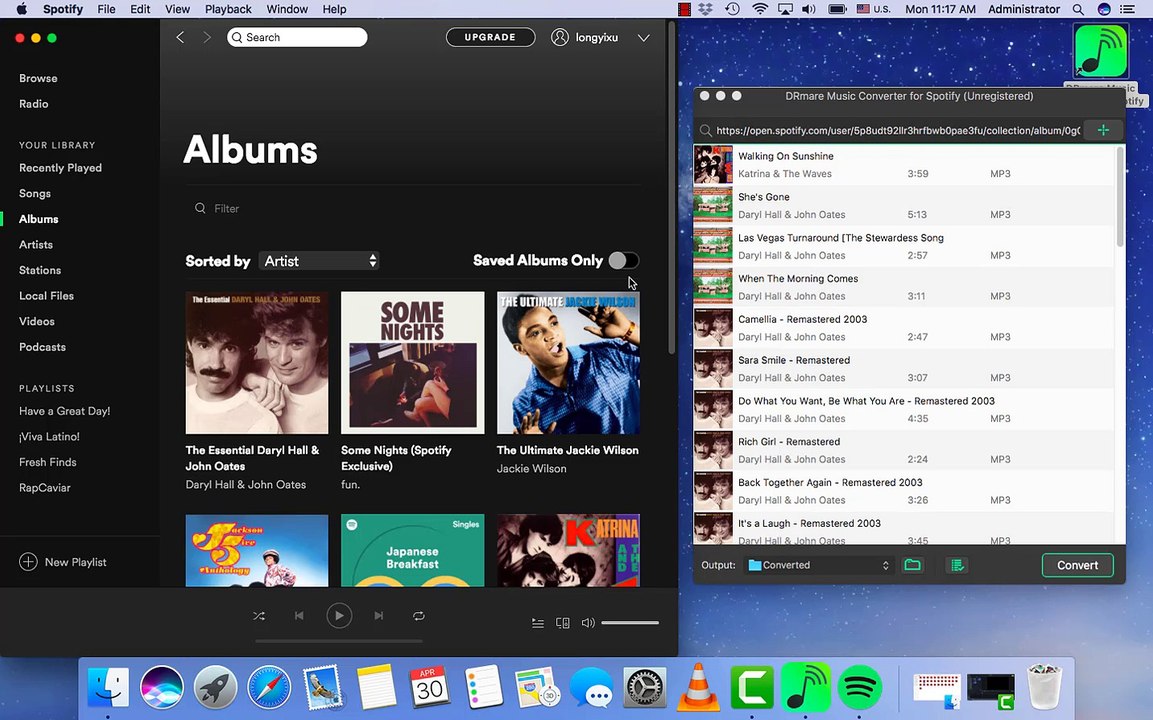Select the Rich Girl - Remastered track
Viewport: 1153px width, 720px height.
coord(904,450)
